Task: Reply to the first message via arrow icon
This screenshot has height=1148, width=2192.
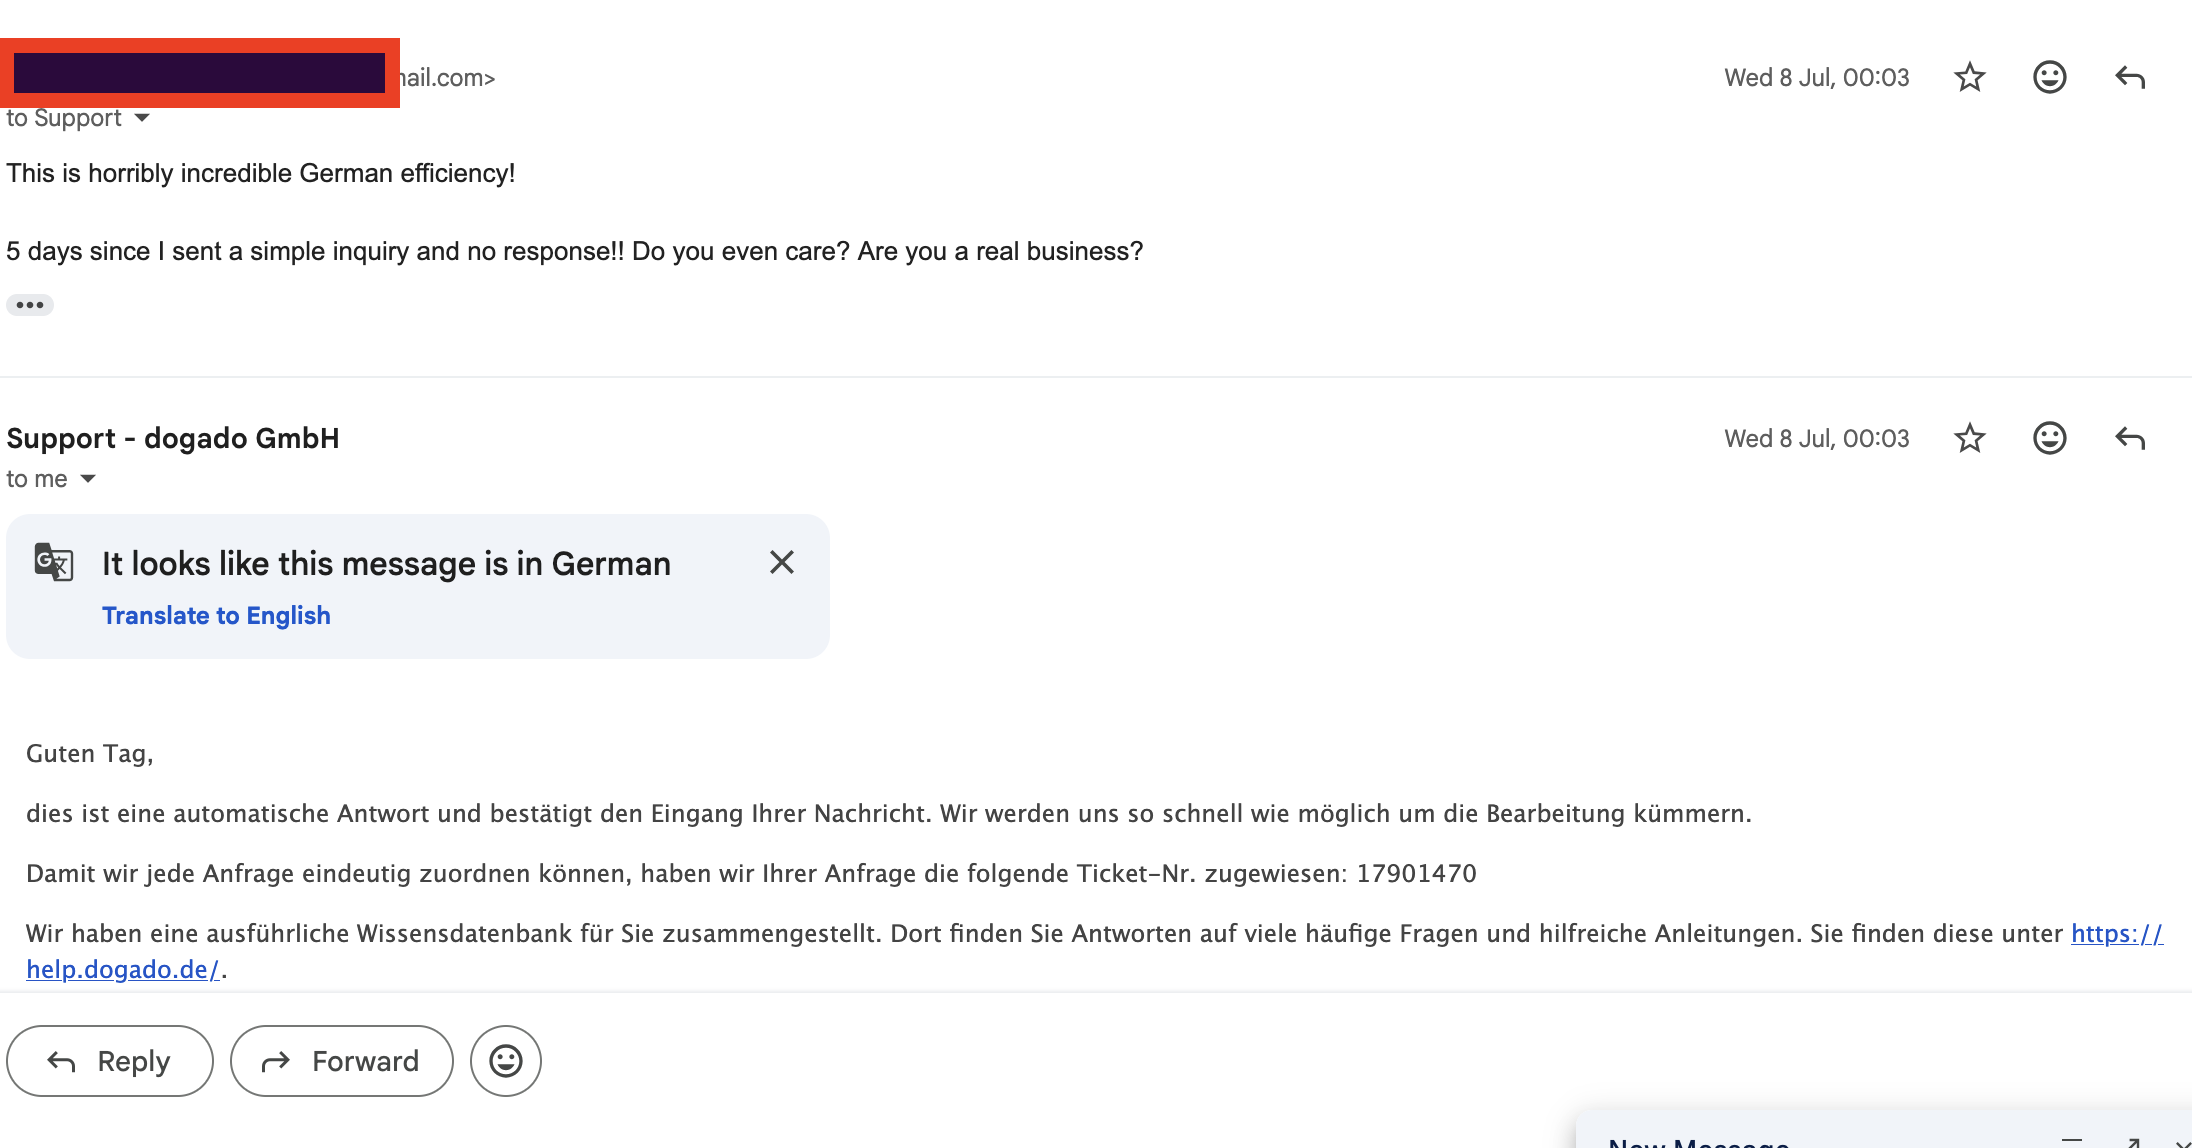Action: [2130, 77]
